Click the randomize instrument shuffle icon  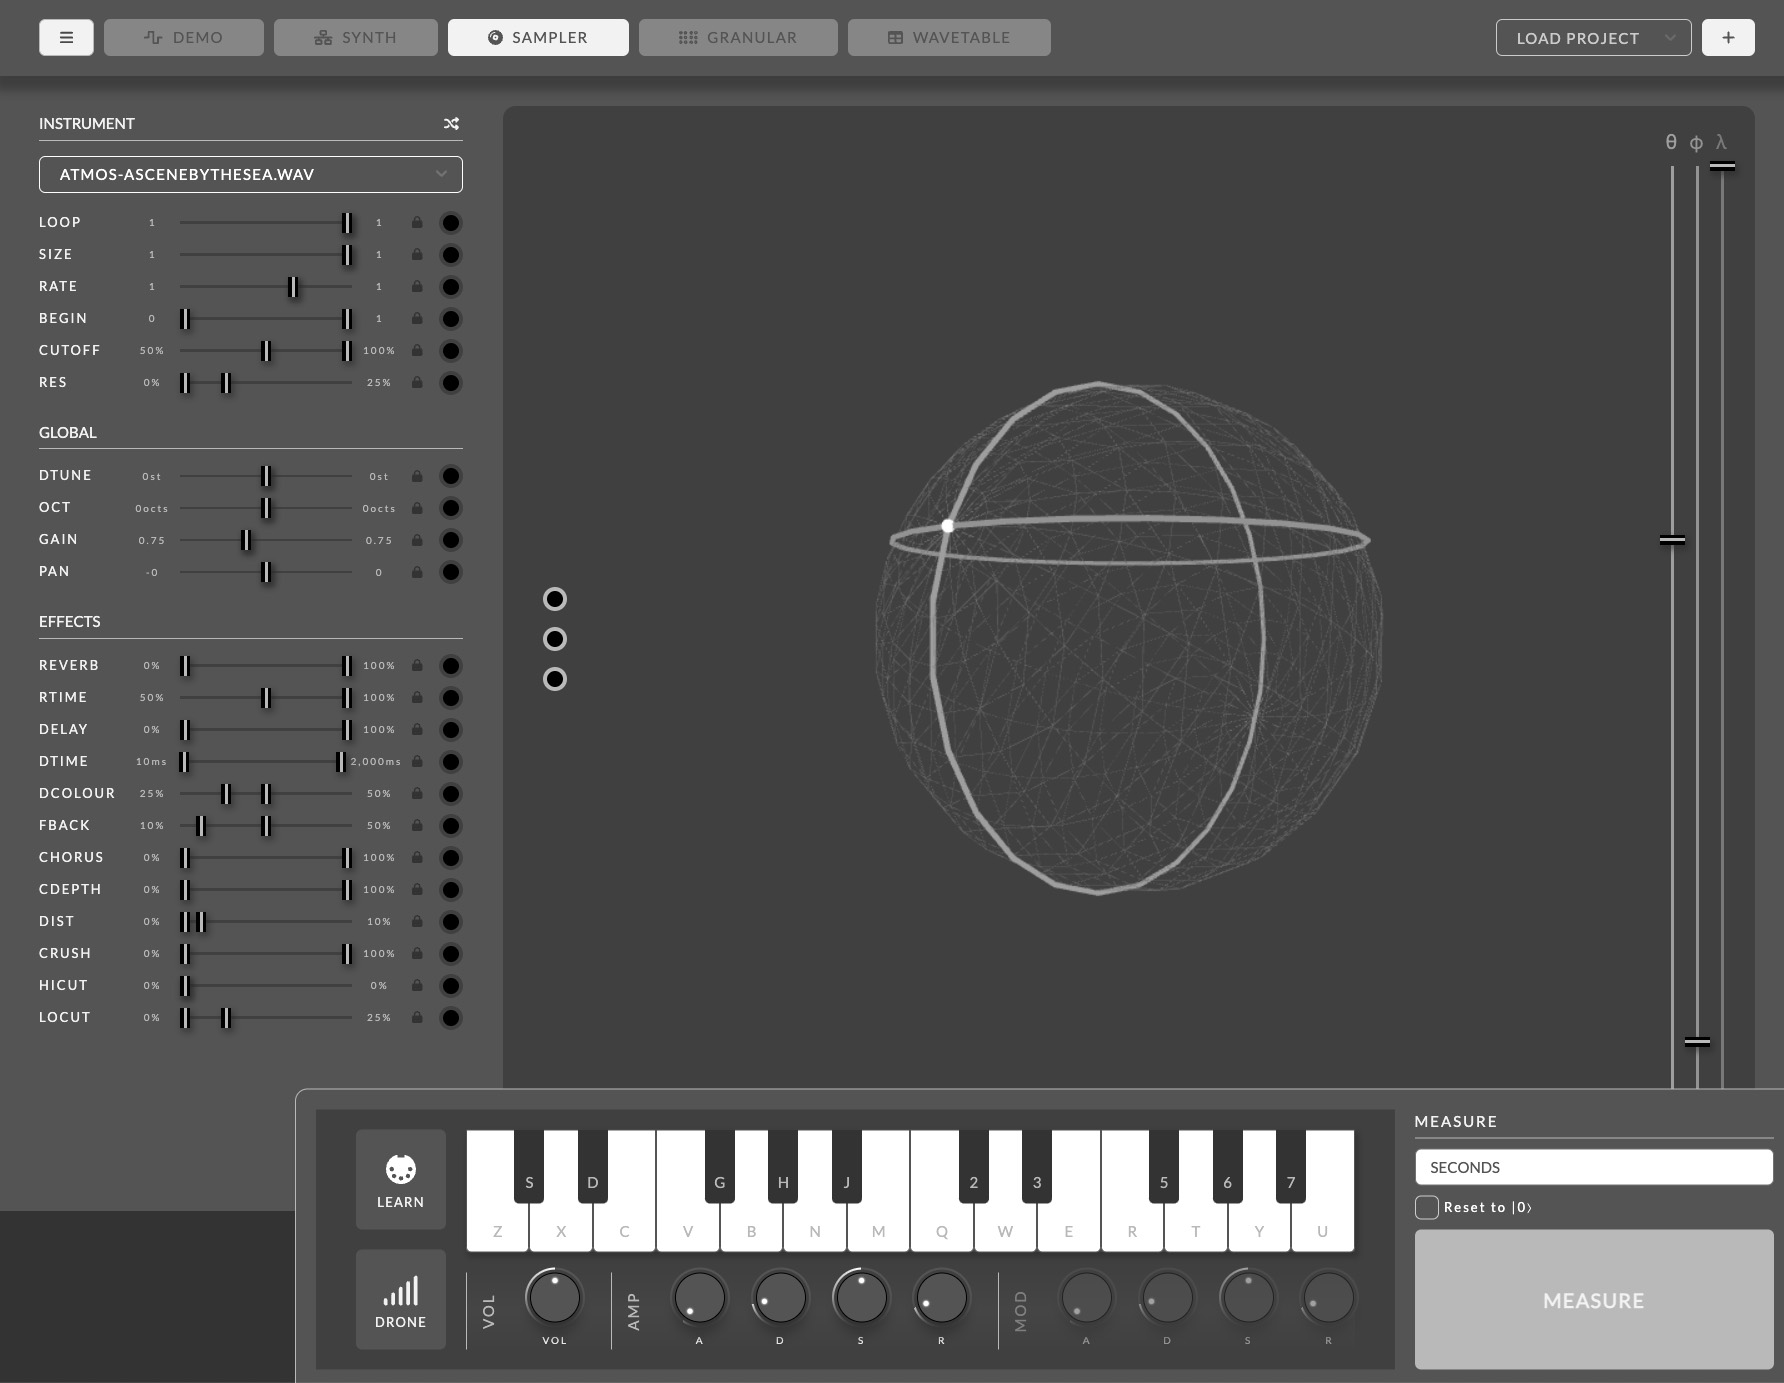coord(451,123)
